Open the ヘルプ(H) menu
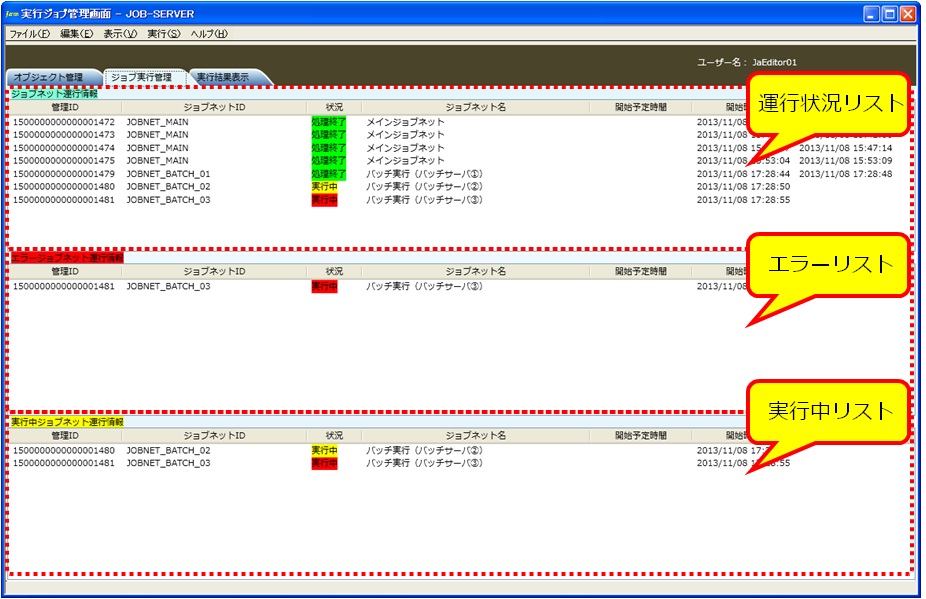Screen dimensions: 926x599 tap(209, 34)
